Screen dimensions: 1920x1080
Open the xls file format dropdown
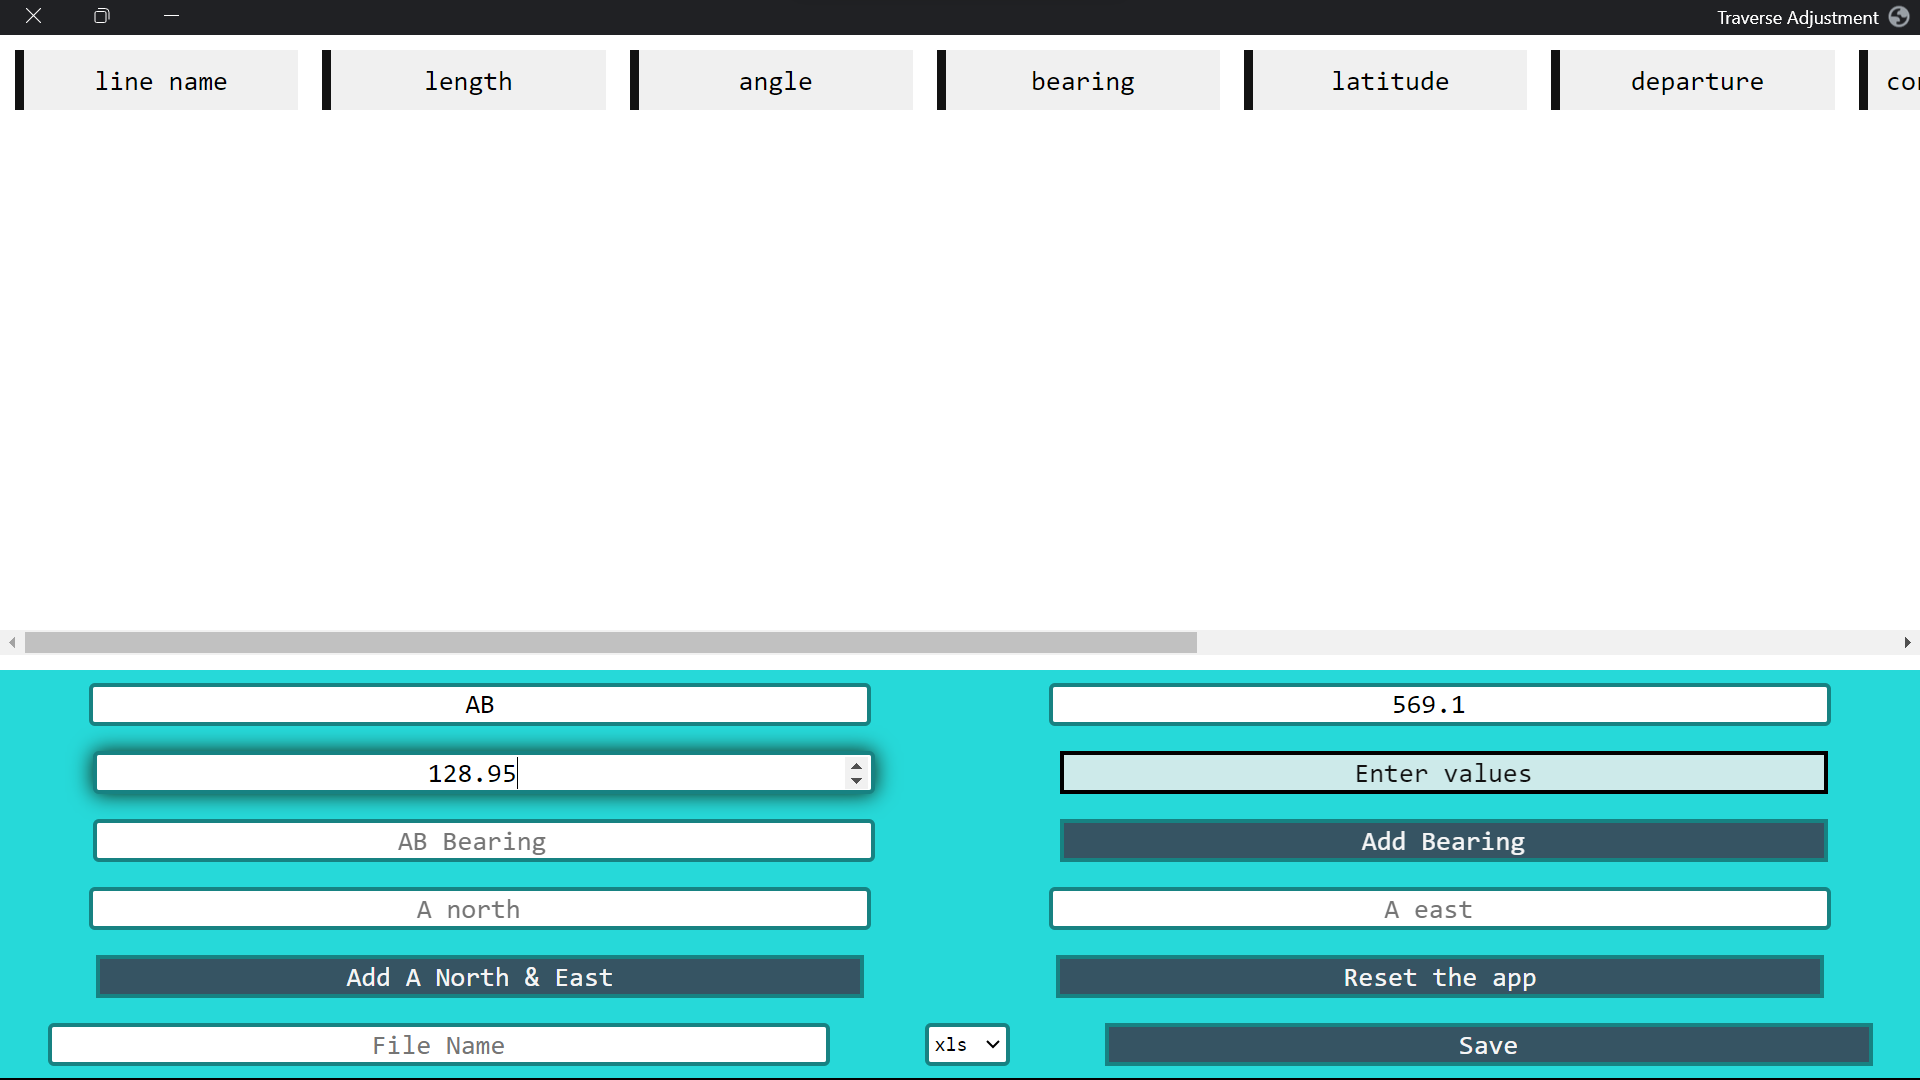(966, 1045)
